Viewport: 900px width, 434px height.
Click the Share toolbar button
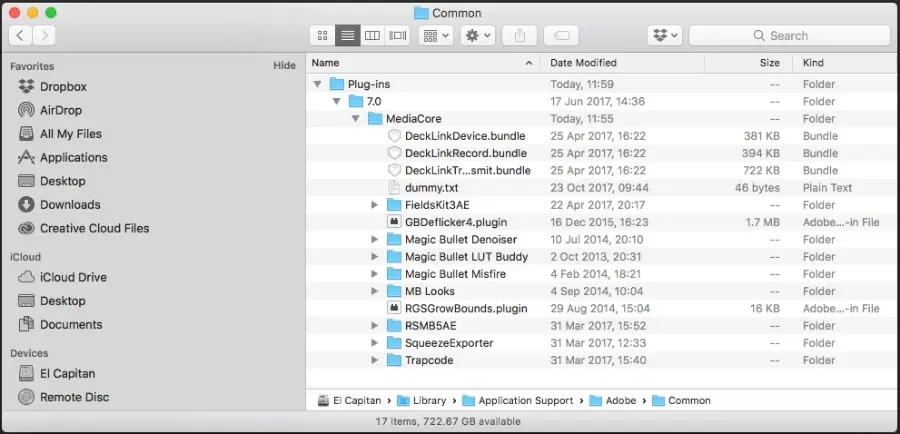pyautogui.click(x=519, y=36)
